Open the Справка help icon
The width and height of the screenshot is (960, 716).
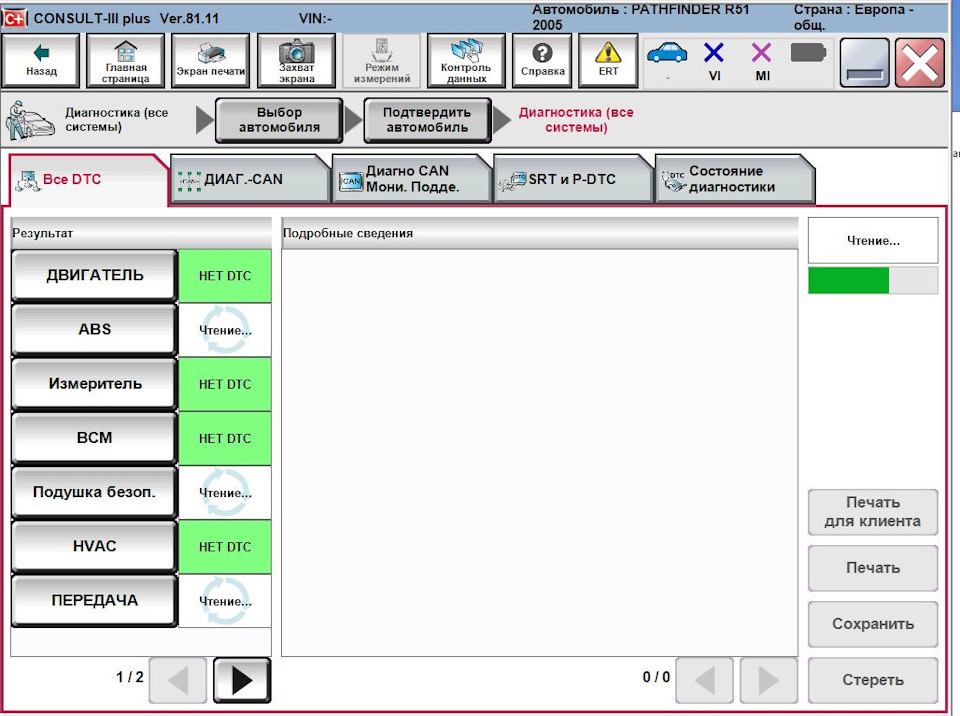tap(542, 53)
